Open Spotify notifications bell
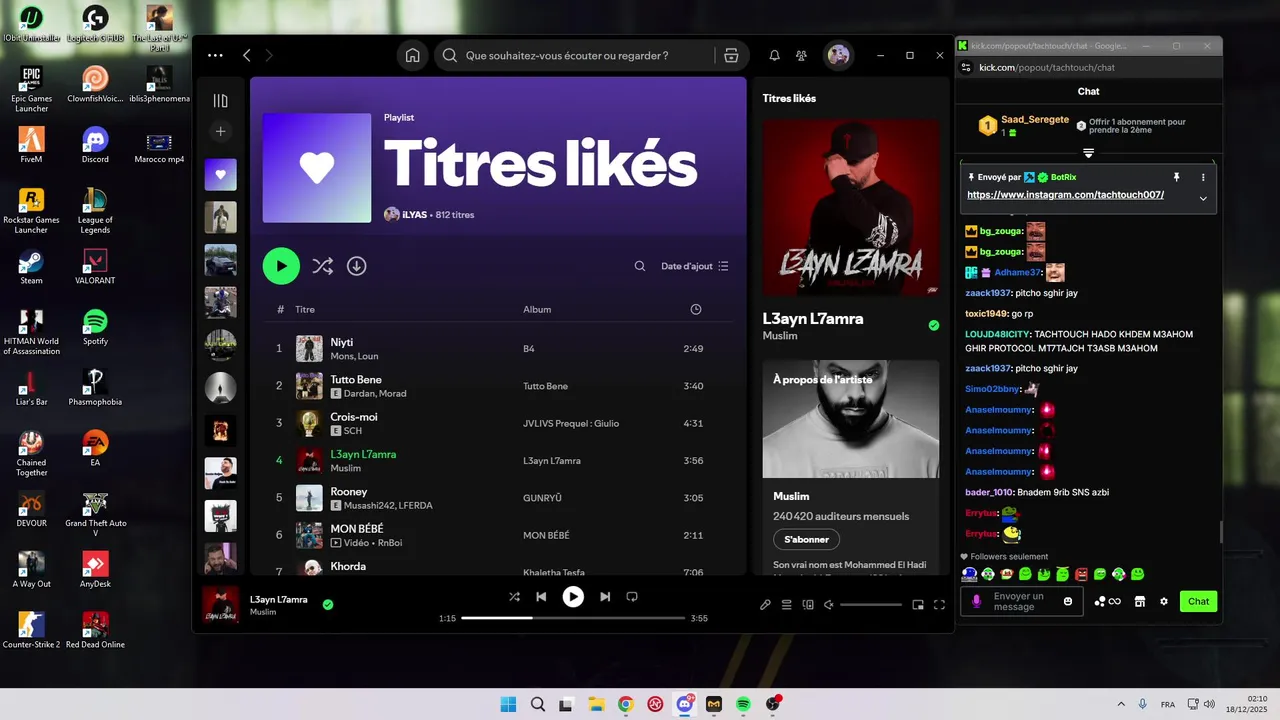This screenshot has height=720, width=1280. pyautogui.click(x=774, y=56)
